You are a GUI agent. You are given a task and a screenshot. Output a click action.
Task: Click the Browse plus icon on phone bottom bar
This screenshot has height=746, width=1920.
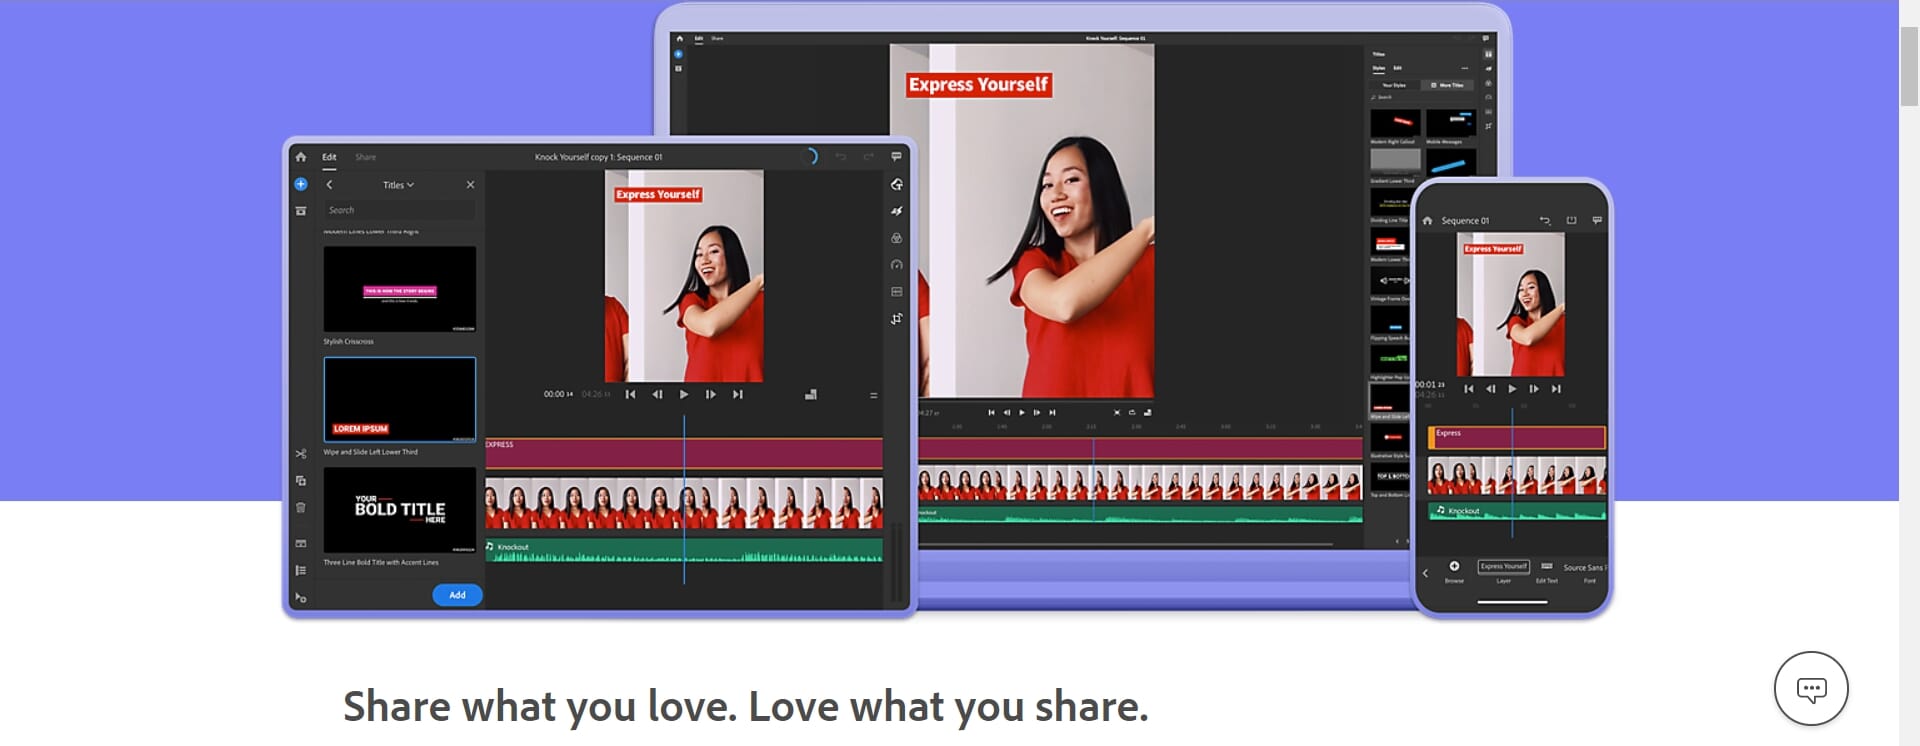point(1454,566)
